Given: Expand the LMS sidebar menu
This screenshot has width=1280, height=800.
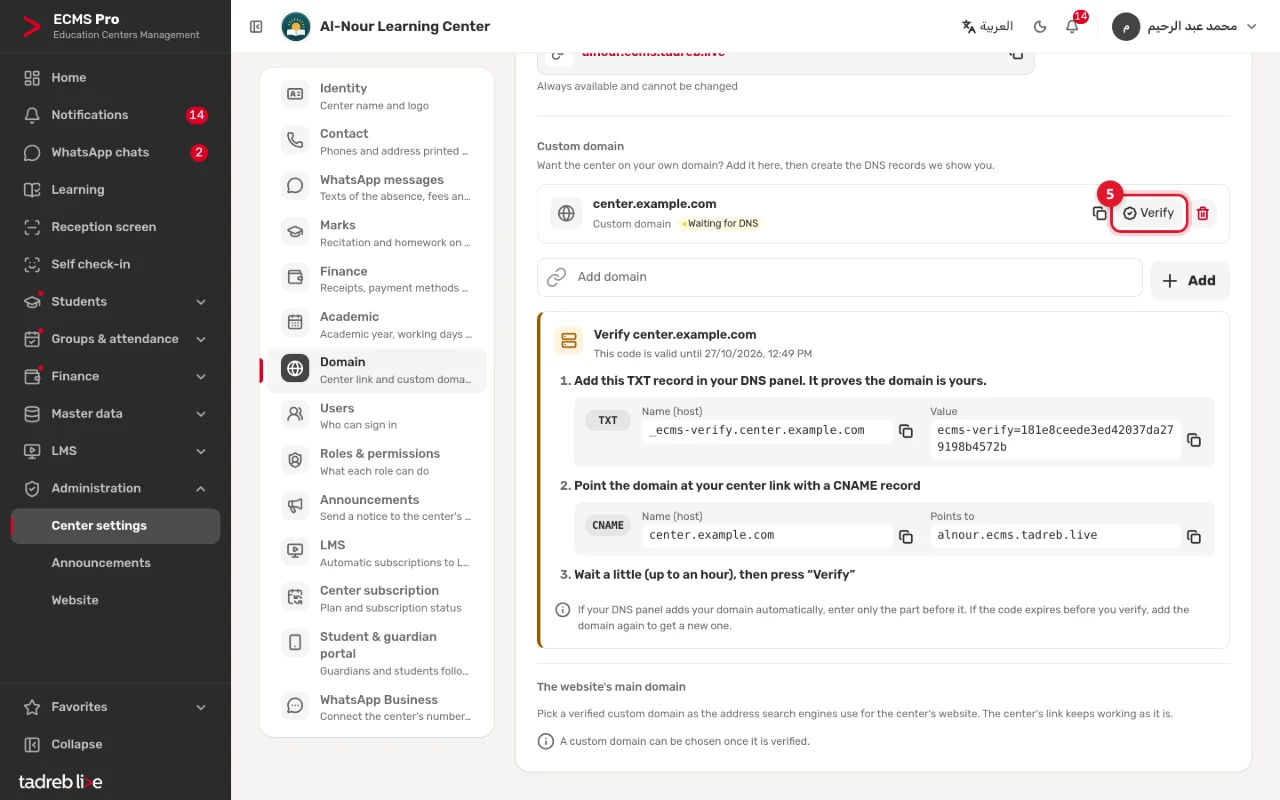Looking at the screenshot, I should pos(115,451).
